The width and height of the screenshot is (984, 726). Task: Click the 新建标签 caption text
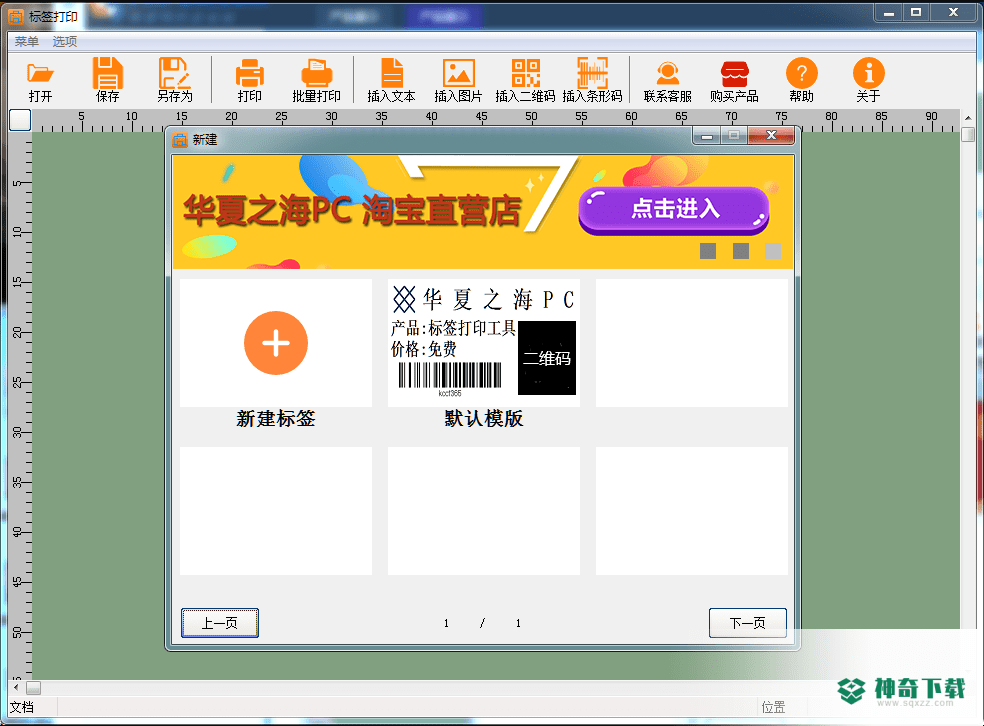coord(276,419)
